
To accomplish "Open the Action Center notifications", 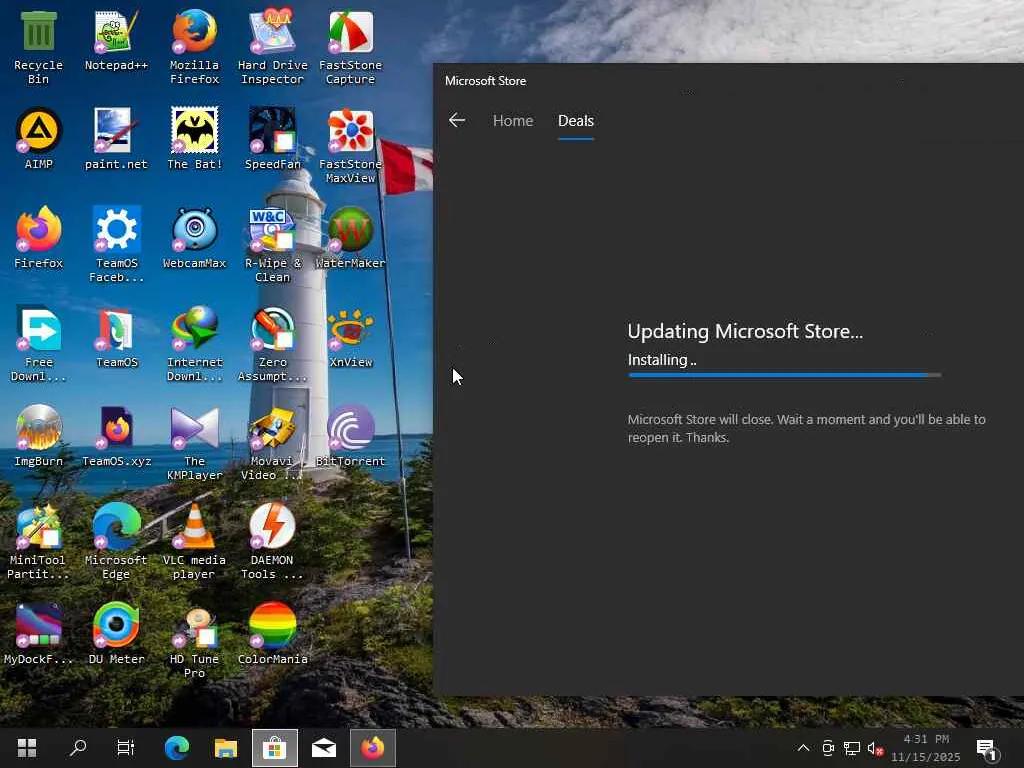I will point(987,750).
